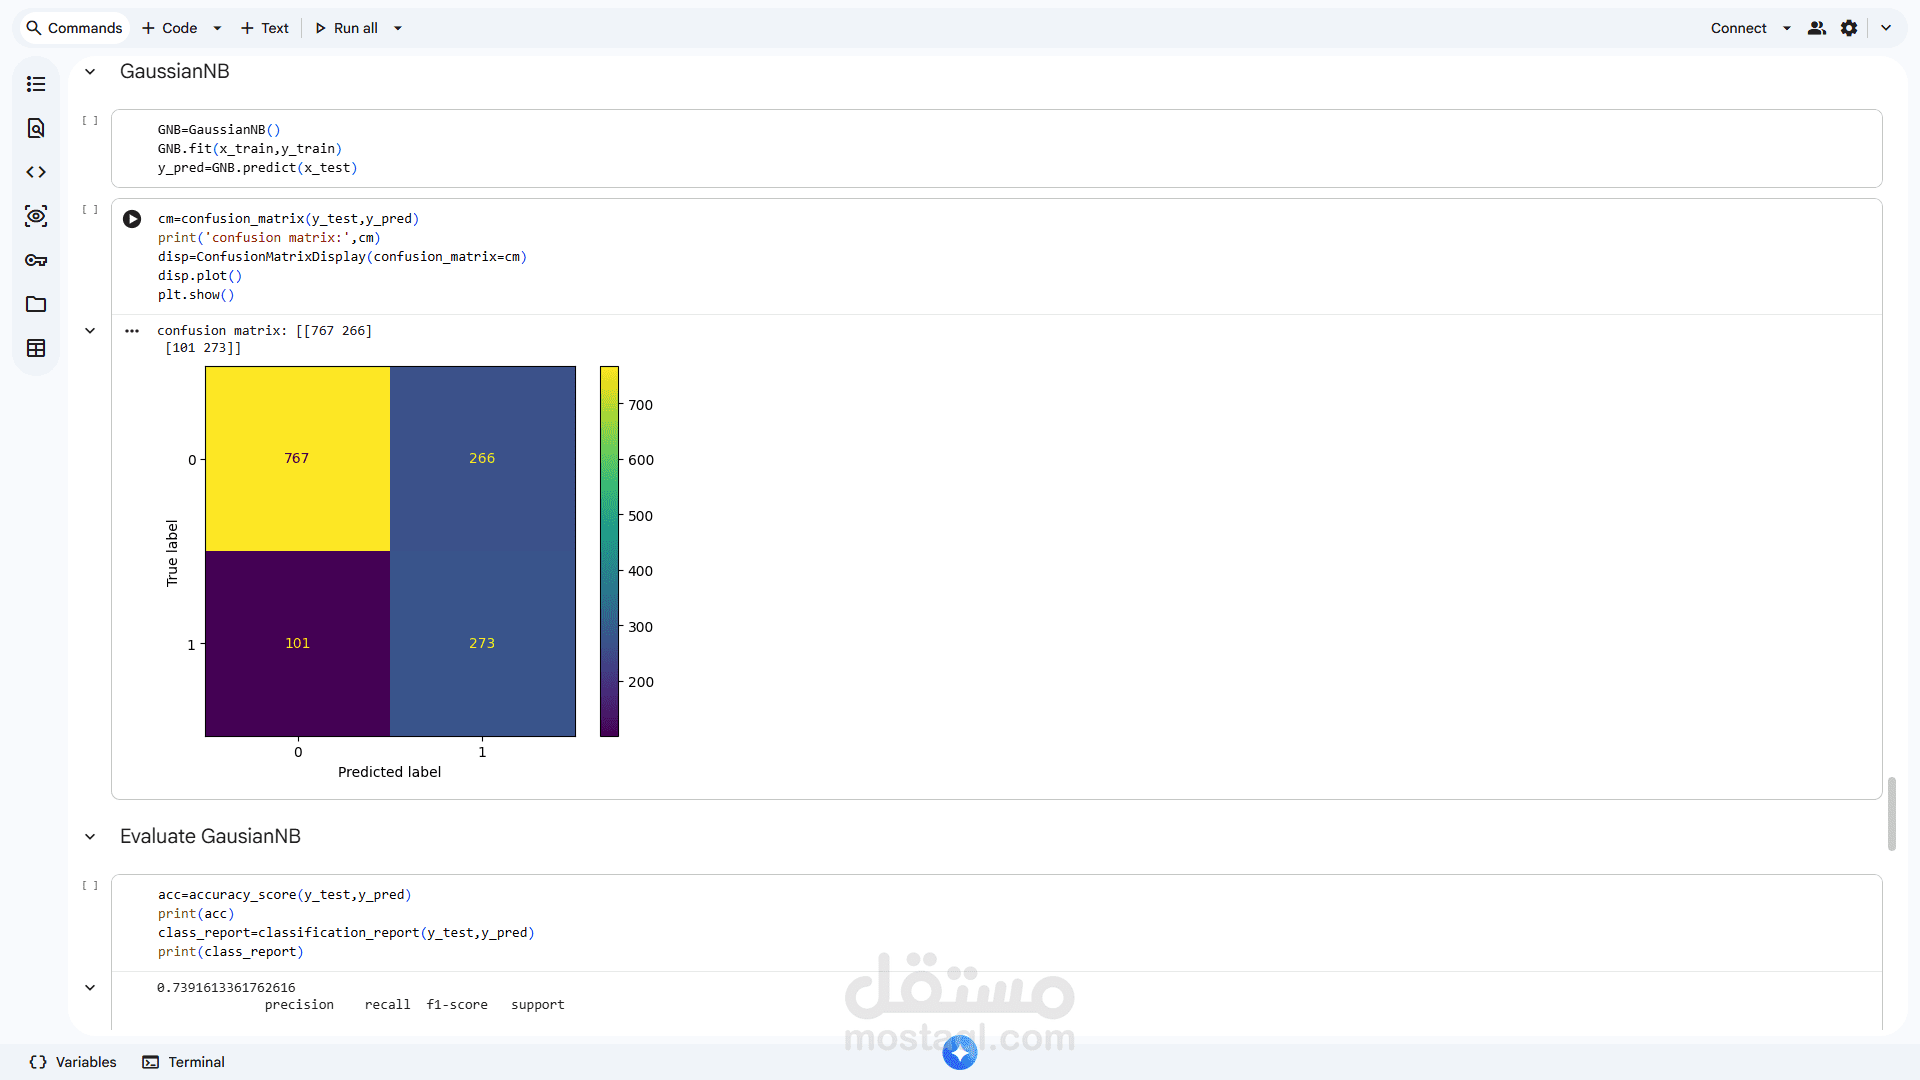
Task: Open the data table sidebar icon
Action: click(36, 348)
